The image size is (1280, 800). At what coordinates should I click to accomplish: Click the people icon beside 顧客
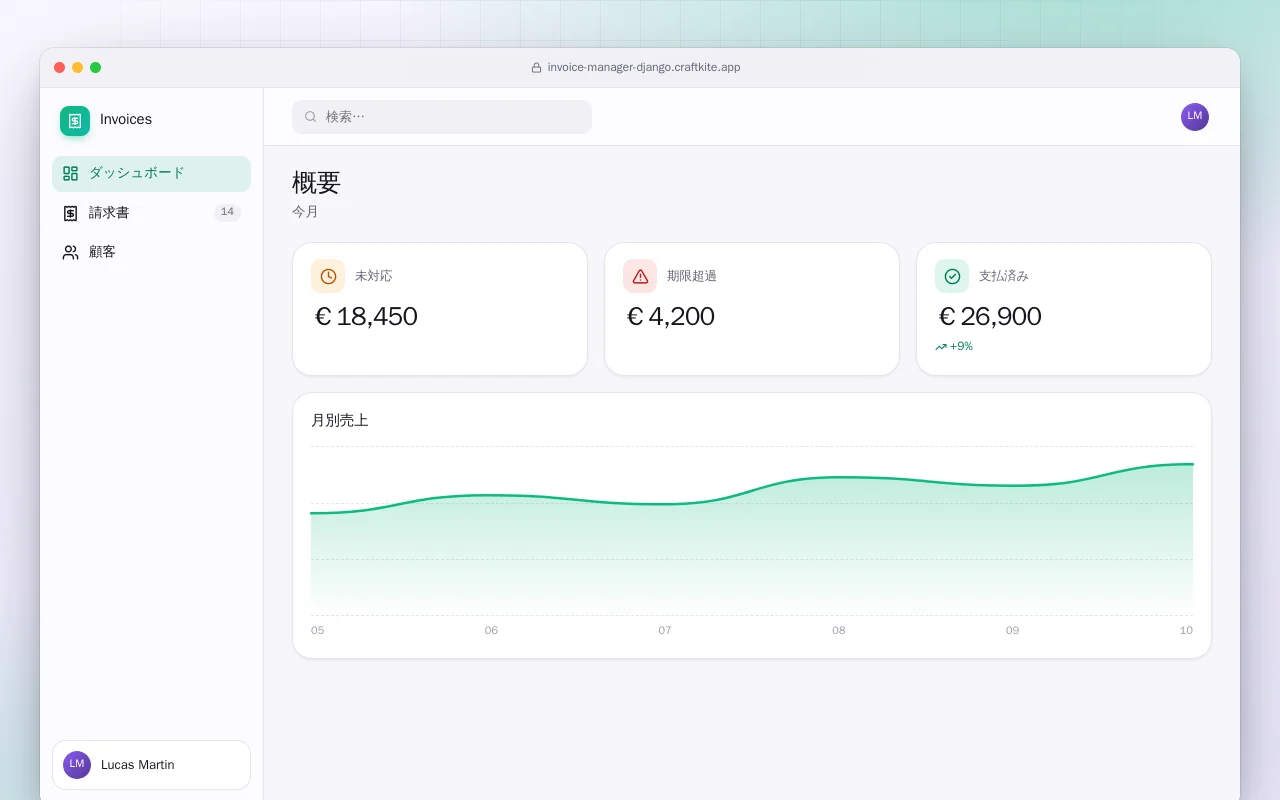click(70, 252)
